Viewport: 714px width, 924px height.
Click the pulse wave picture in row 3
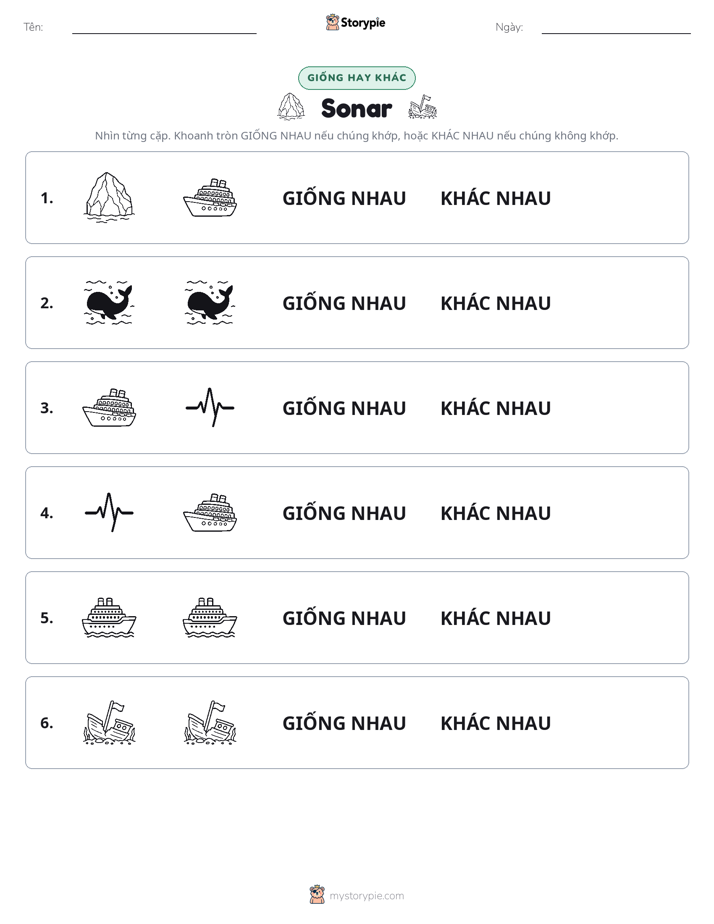point(210,407)
